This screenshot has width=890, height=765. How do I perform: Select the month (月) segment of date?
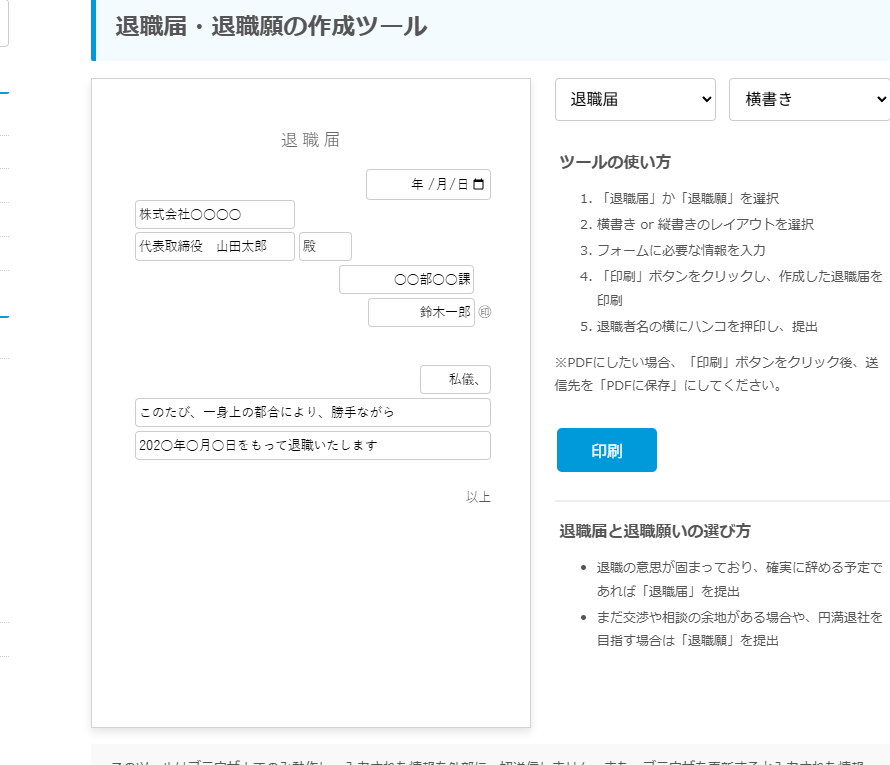(x=441, y=184)
